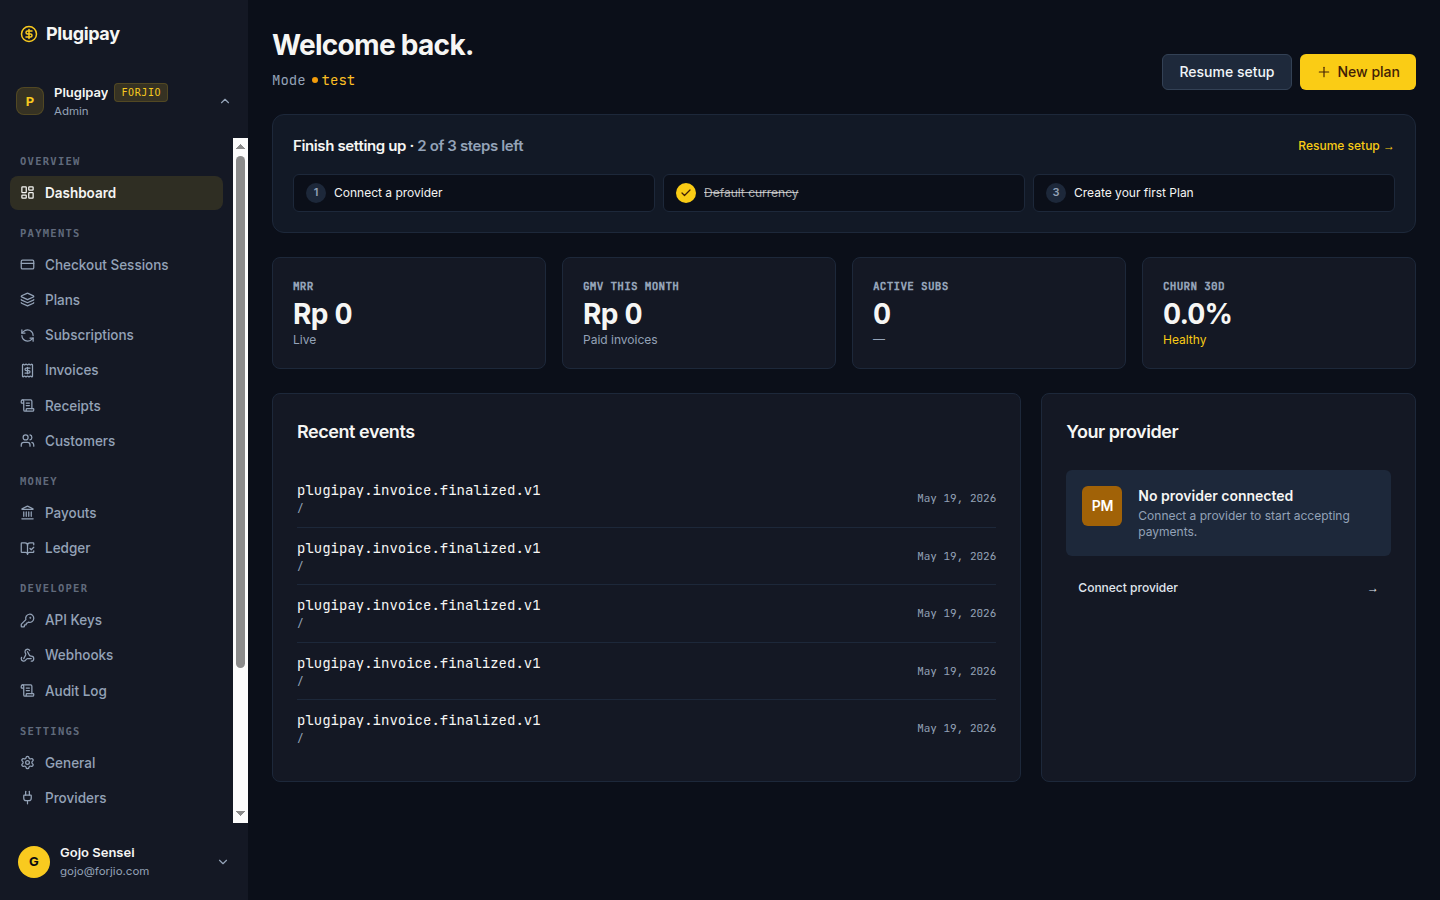Viewport: 1440px width, 900px height.
Task: Click the Checkout Sessions card icon
Action: 27,265
